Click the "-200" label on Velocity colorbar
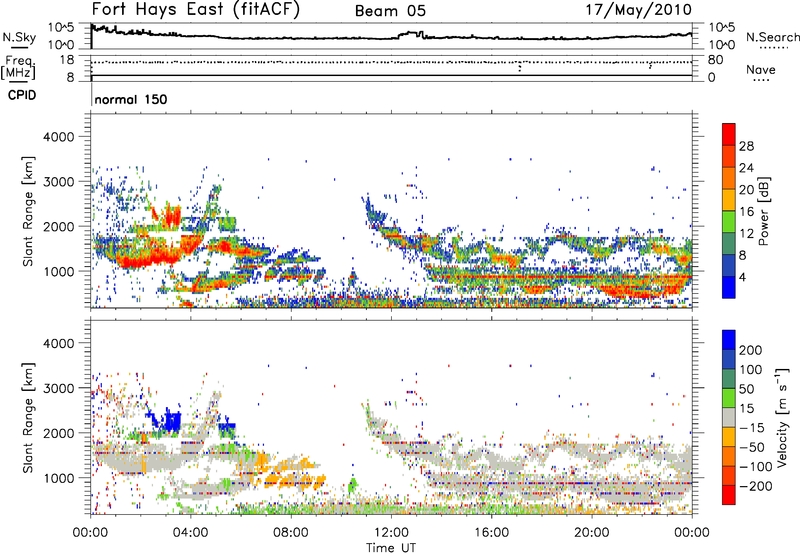Image resolution: width=800 pixels, height=554 pixels. click(755, 486)
